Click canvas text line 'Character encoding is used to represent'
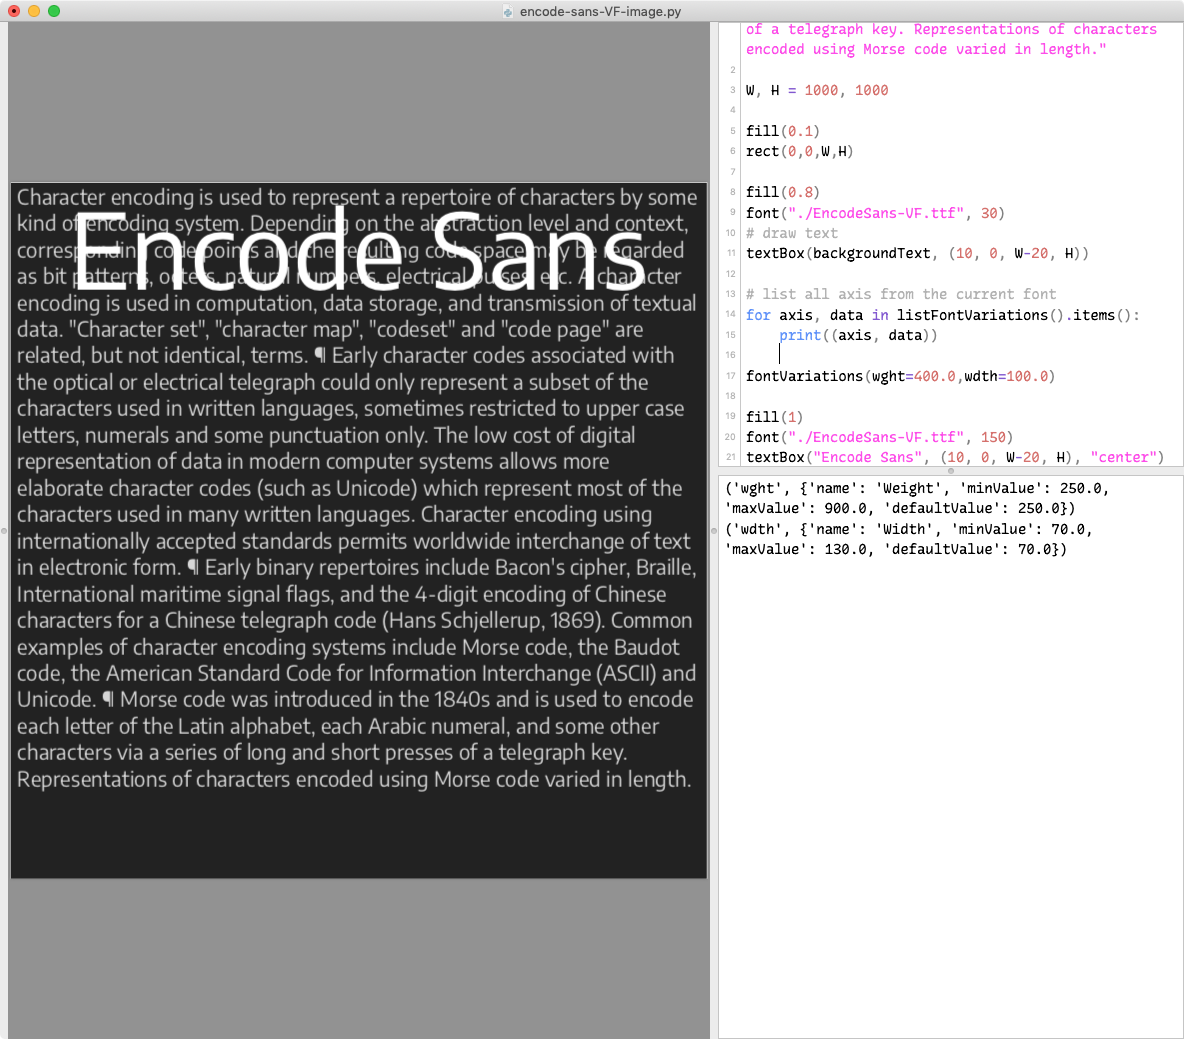This screenshot has height=1039, width=1184. (356, 198)
